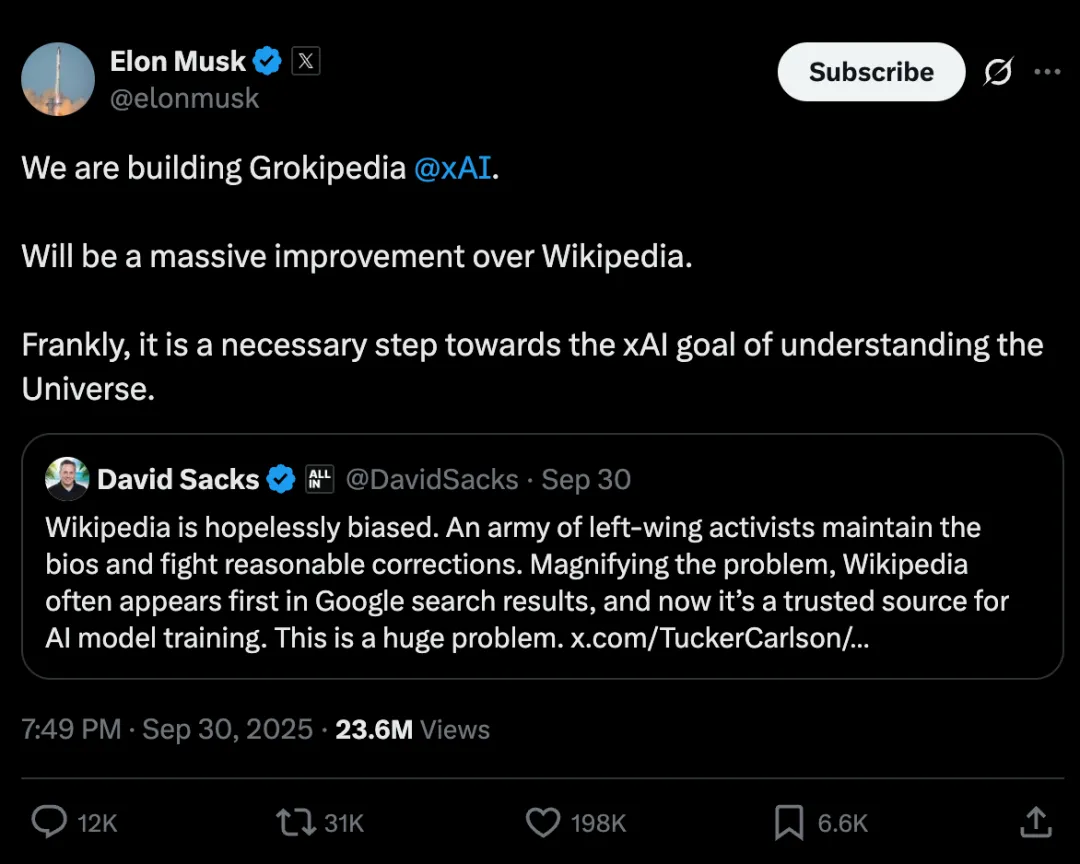The image size is (1080, 864).
Task: Click David Sacks' All-In affiliate badge
Action: pyautogui.click(x=319, y=479)
